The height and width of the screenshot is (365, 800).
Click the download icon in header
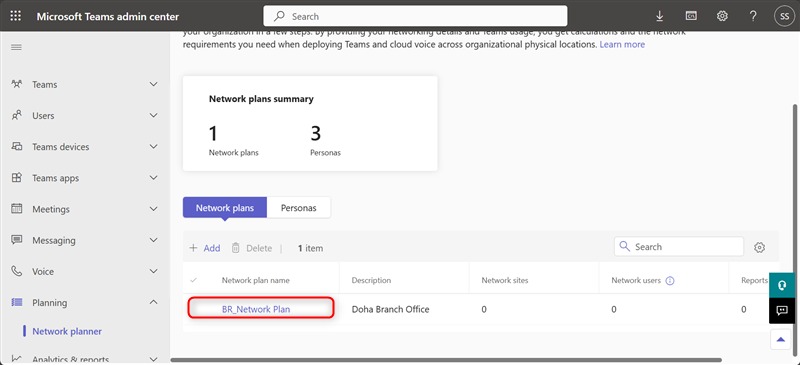[660, 16]
